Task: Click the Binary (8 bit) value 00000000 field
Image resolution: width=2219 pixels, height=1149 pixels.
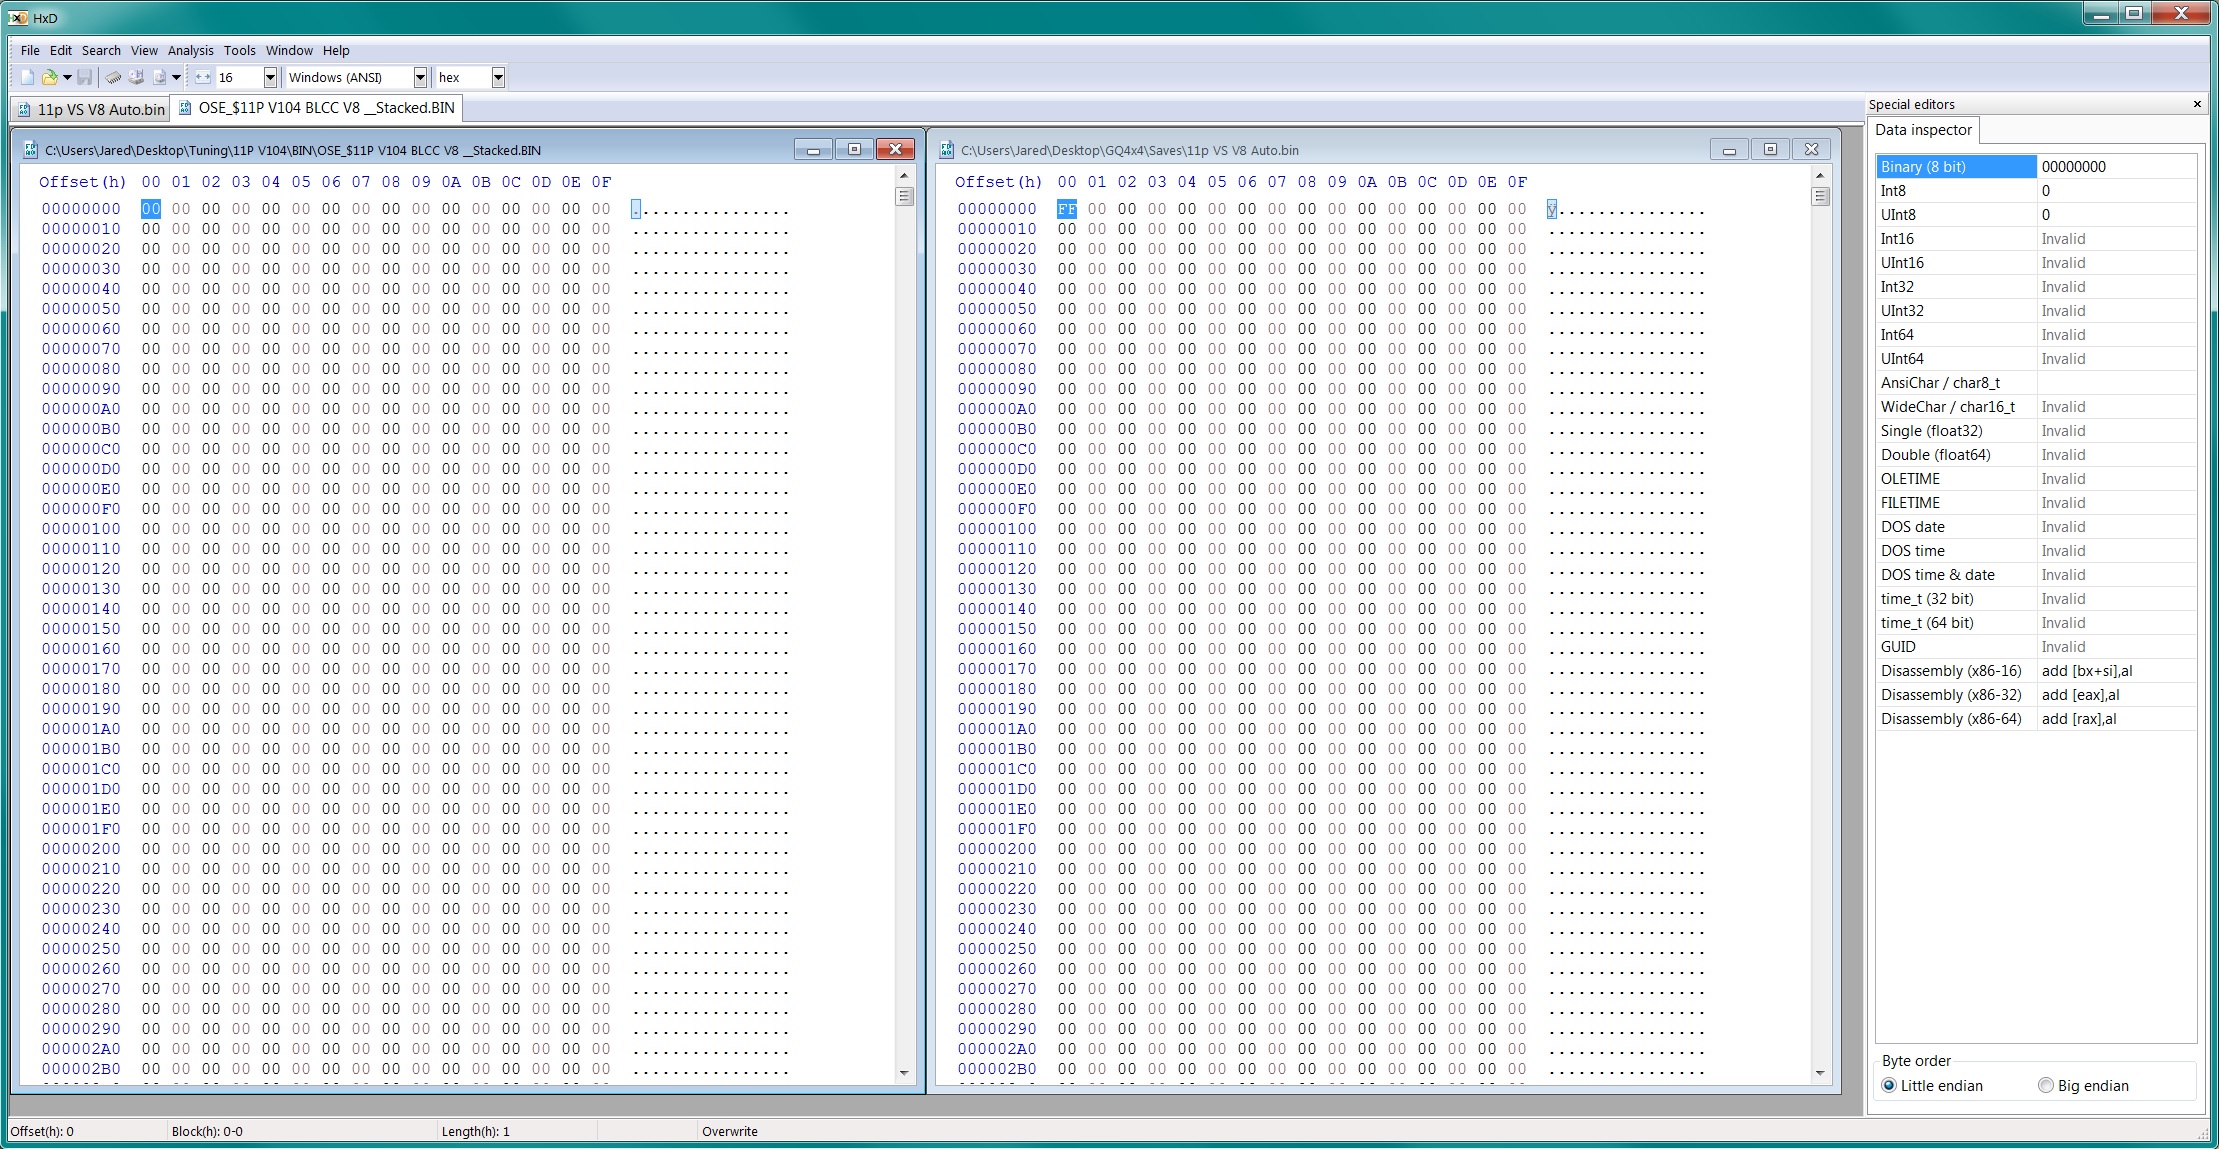Action: coord(2116,167)
